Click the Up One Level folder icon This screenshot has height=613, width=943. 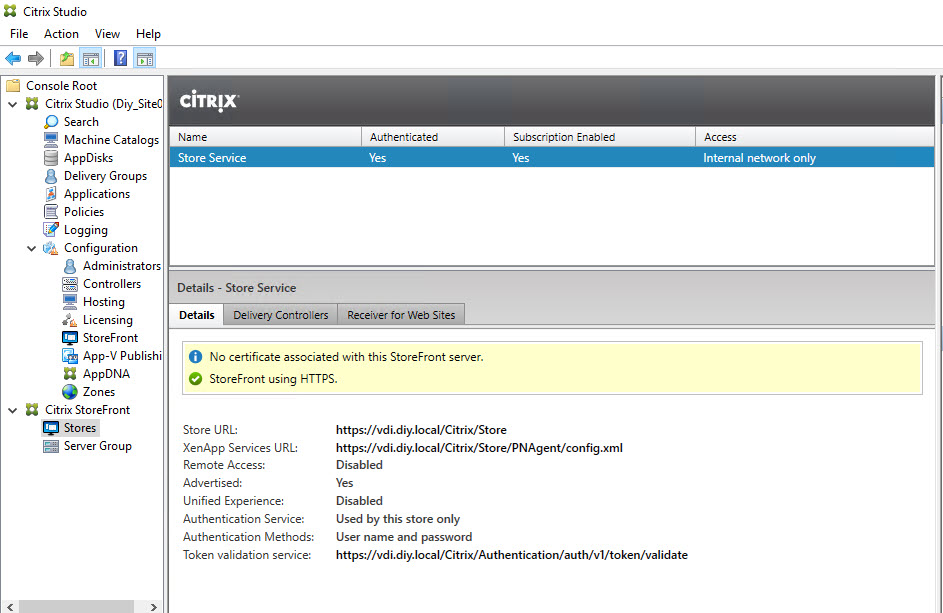[x=67, y=59]
